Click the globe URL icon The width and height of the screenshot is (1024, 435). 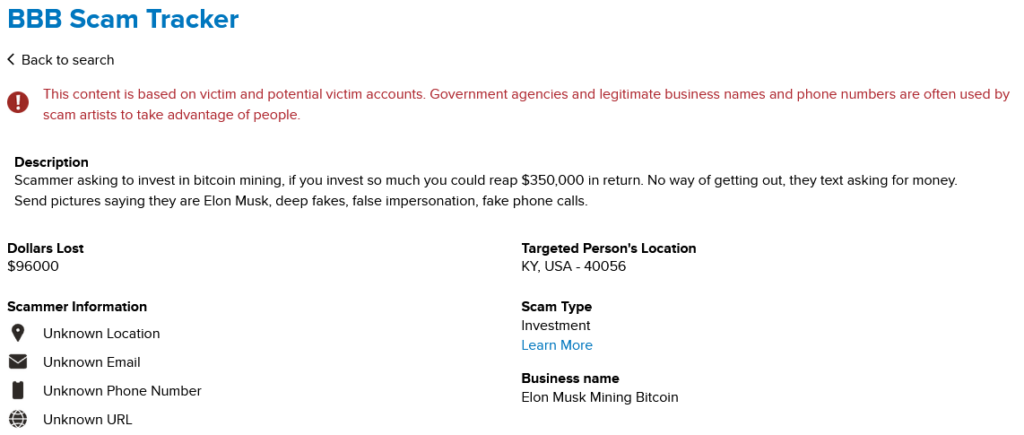coord(18,419)
